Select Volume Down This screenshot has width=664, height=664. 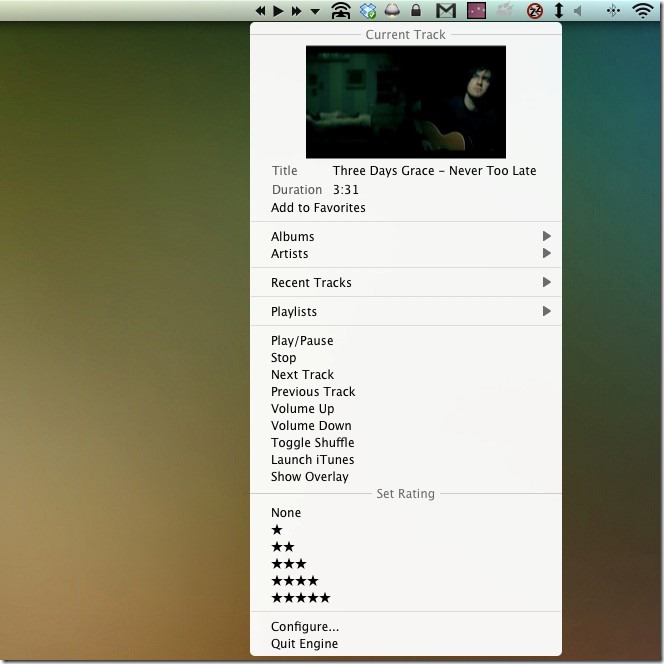pos(405,426)
